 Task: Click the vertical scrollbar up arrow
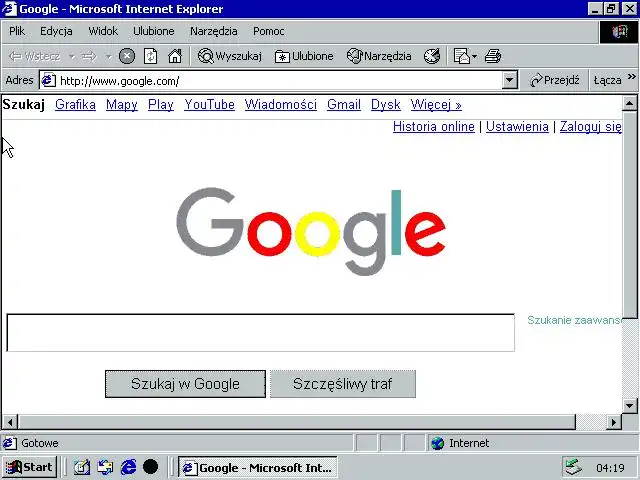(630, 103)
